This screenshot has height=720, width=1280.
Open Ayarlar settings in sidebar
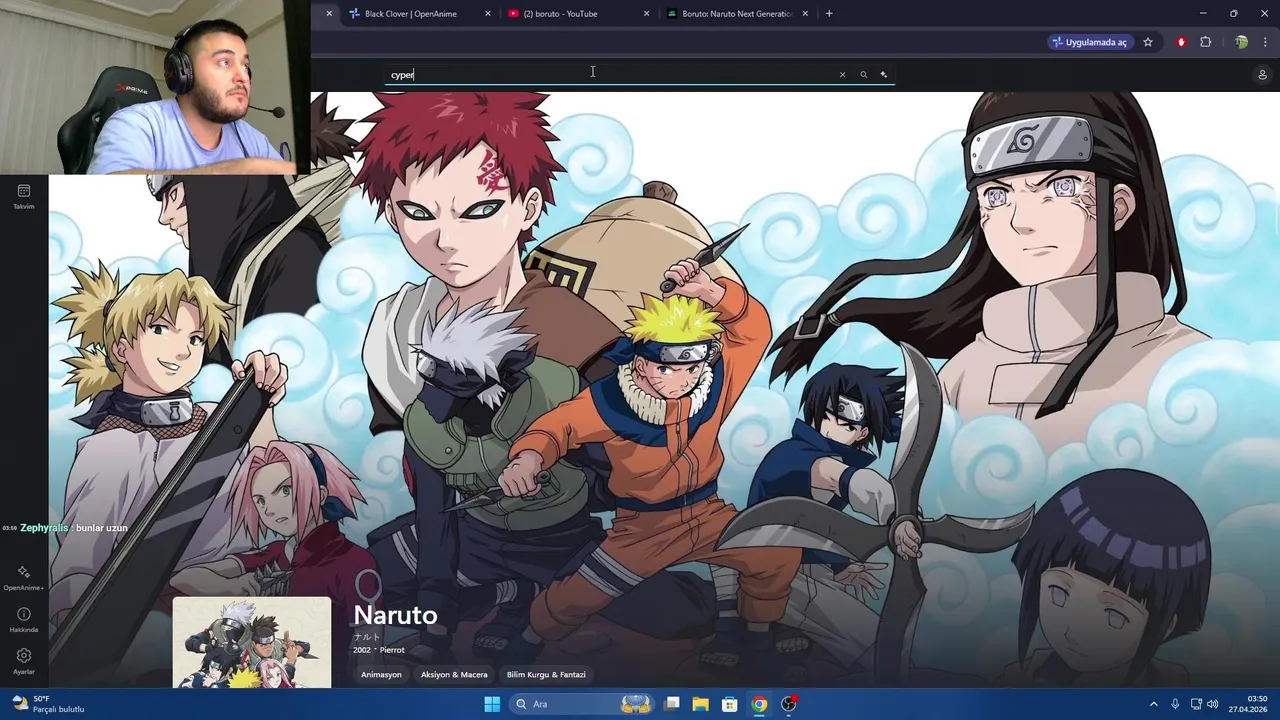pos(24,661)
